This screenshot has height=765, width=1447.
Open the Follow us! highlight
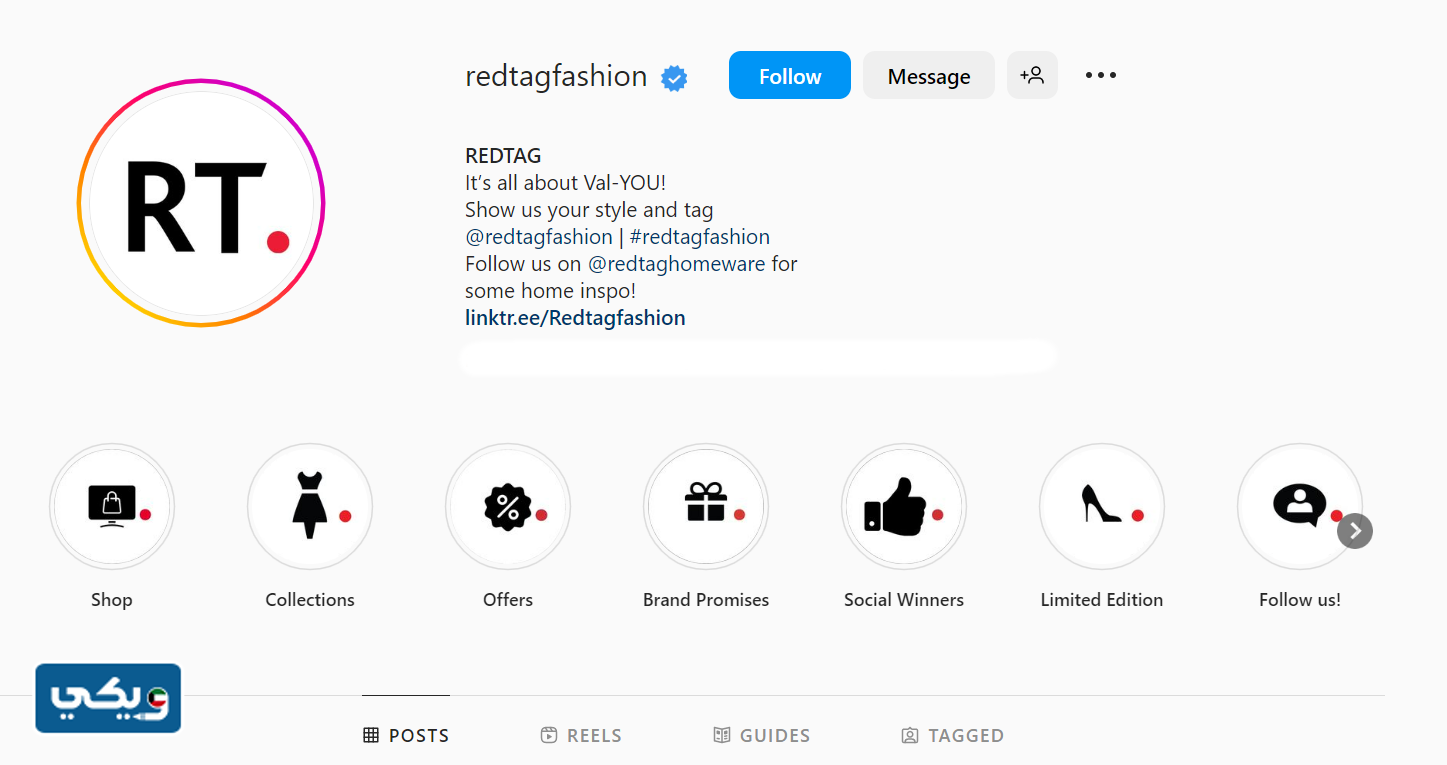pos(1299,507)
